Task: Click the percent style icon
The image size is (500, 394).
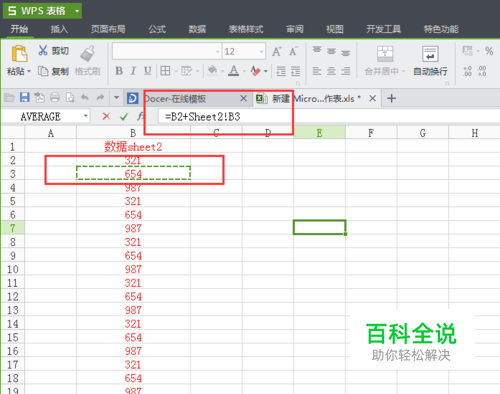Action: 489,51
